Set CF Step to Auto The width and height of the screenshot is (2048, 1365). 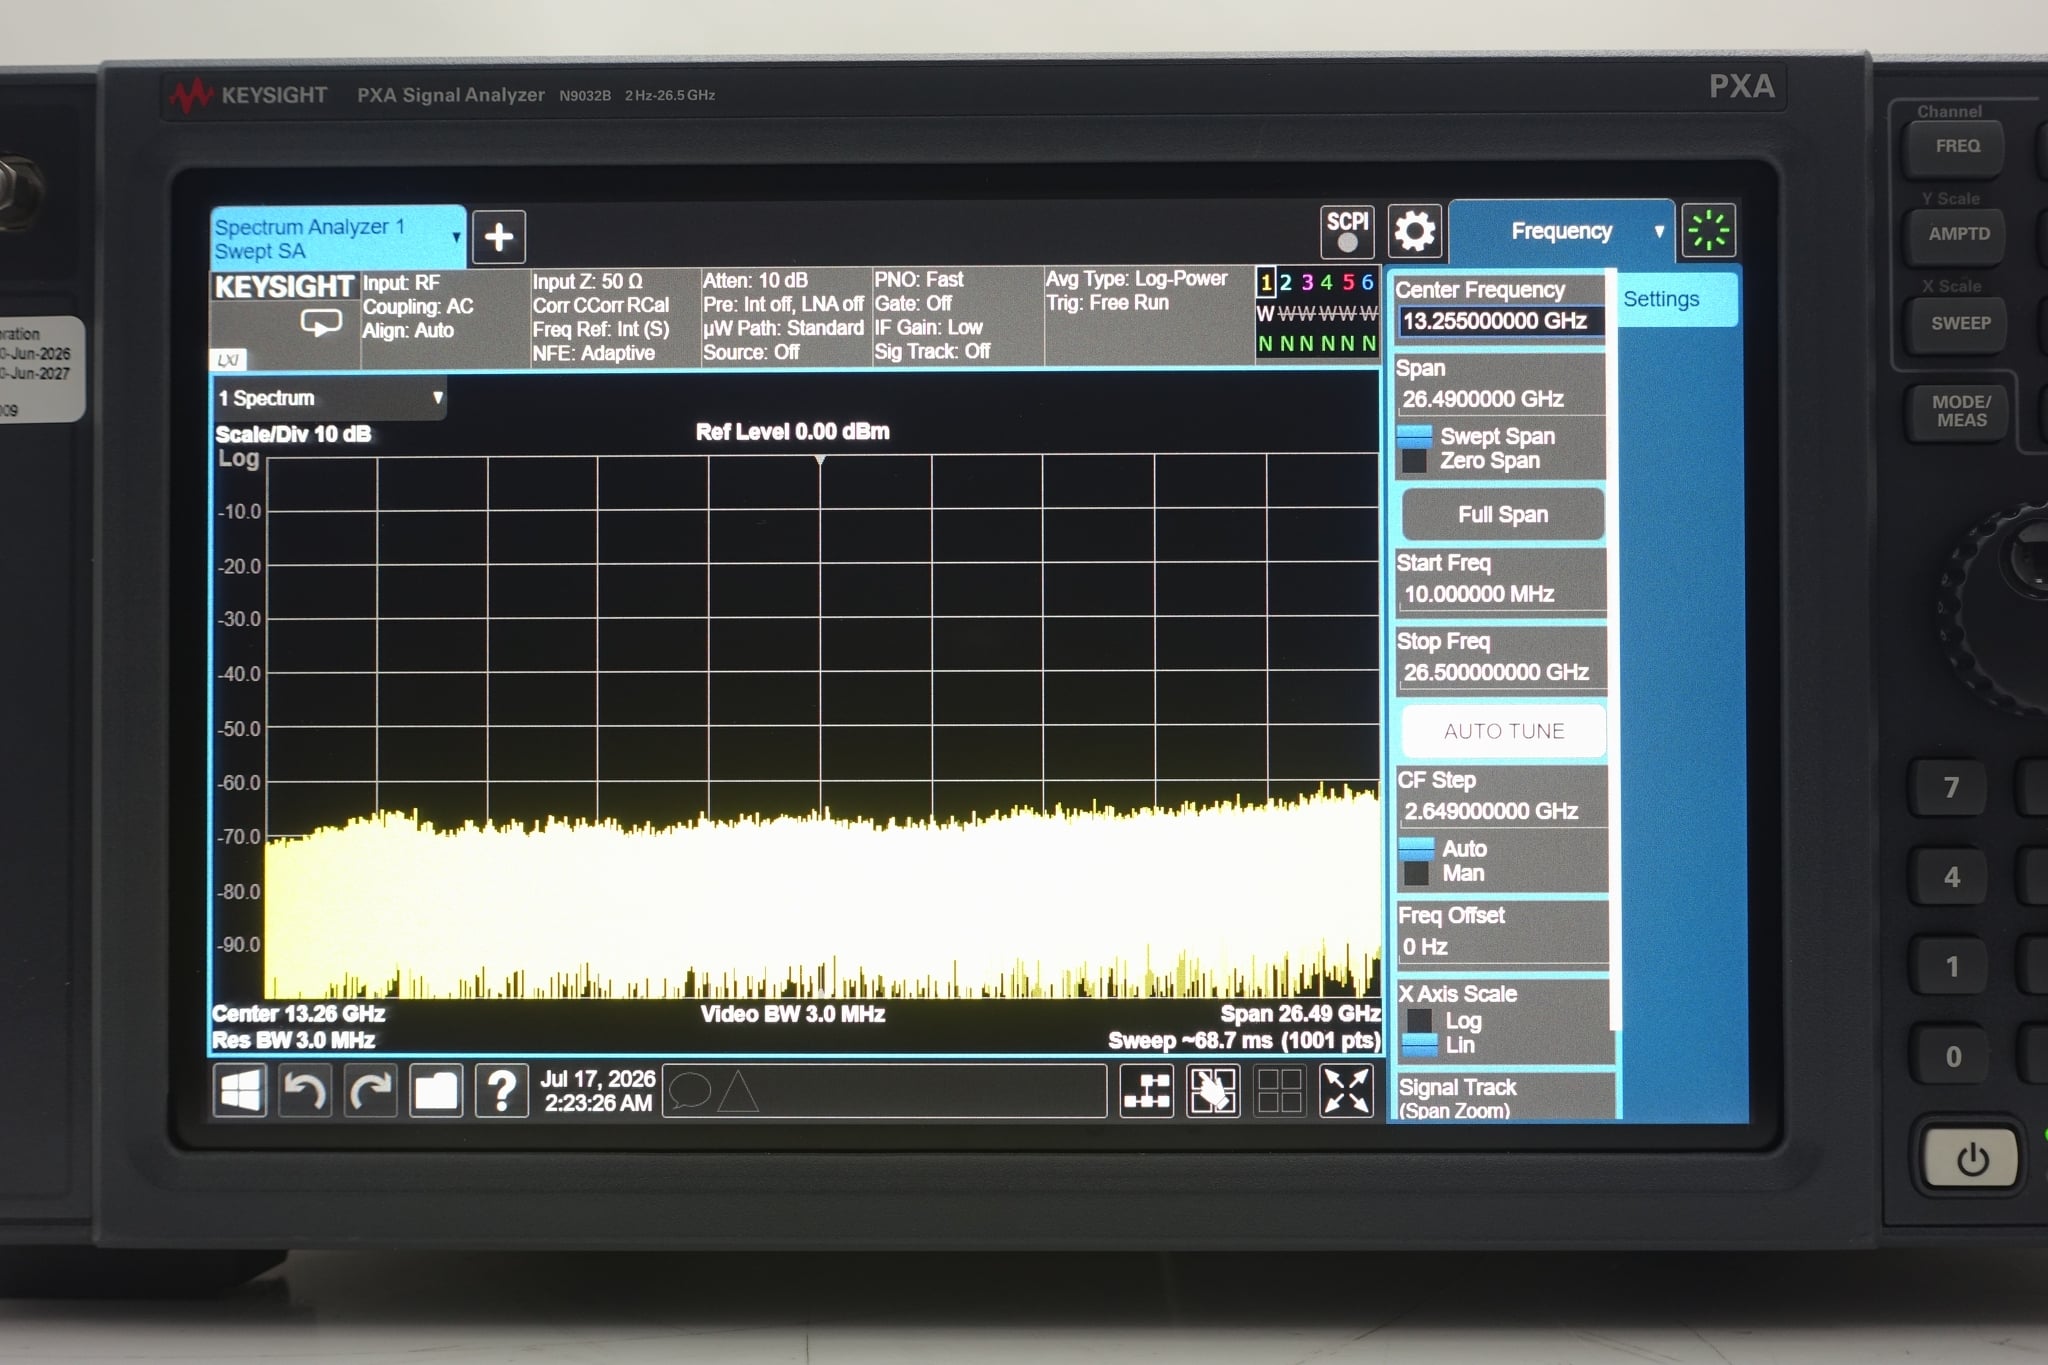(1443, 849)
